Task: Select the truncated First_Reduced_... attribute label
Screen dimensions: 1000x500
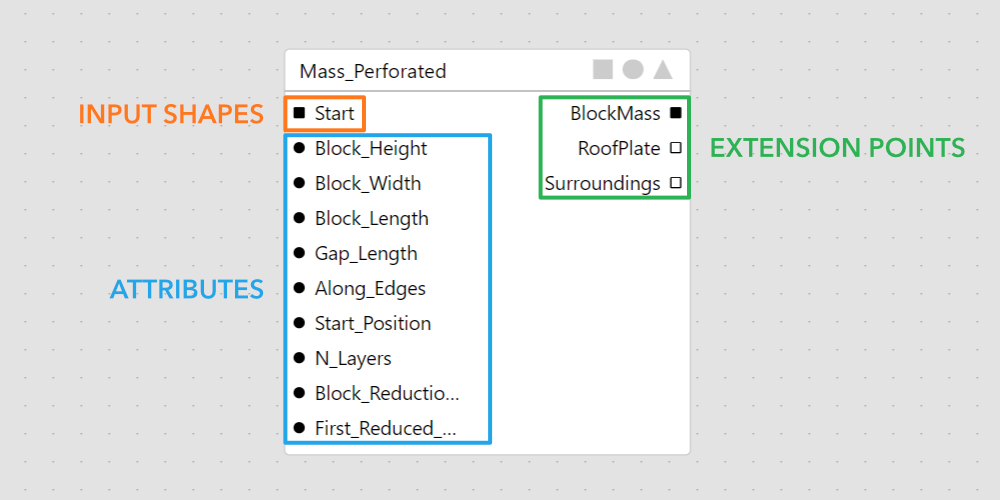Action: pyautogui.click(x=385, y=428)
